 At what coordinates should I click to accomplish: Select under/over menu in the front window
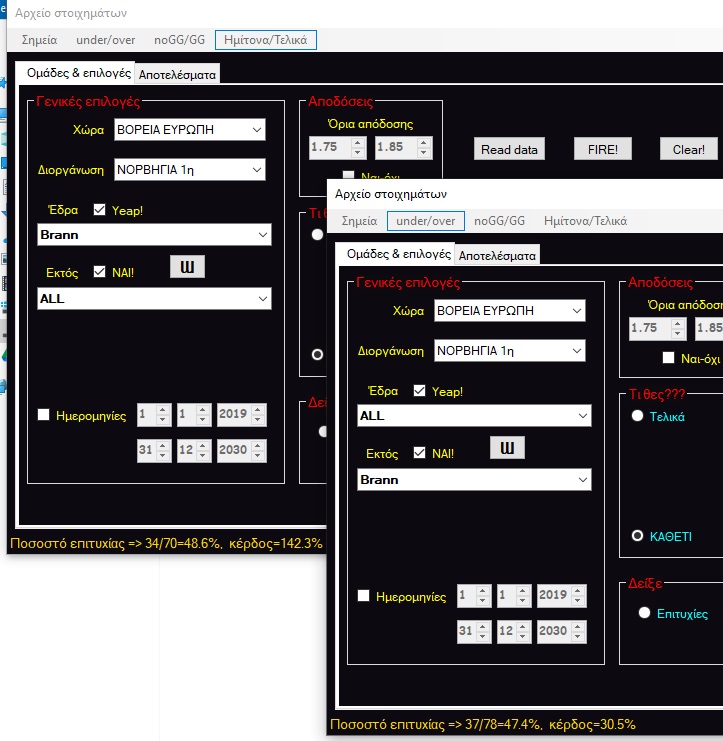coord(425,220)
